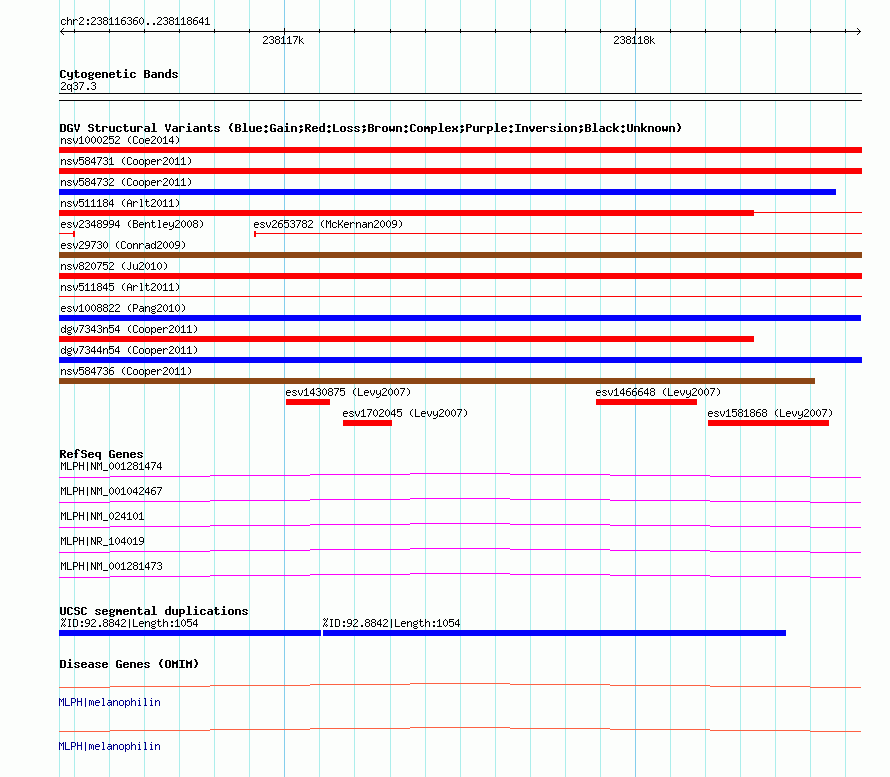Click the 238117k ruler tick label
The width and height of the screenshot is (890, 777).
point(283,40)
